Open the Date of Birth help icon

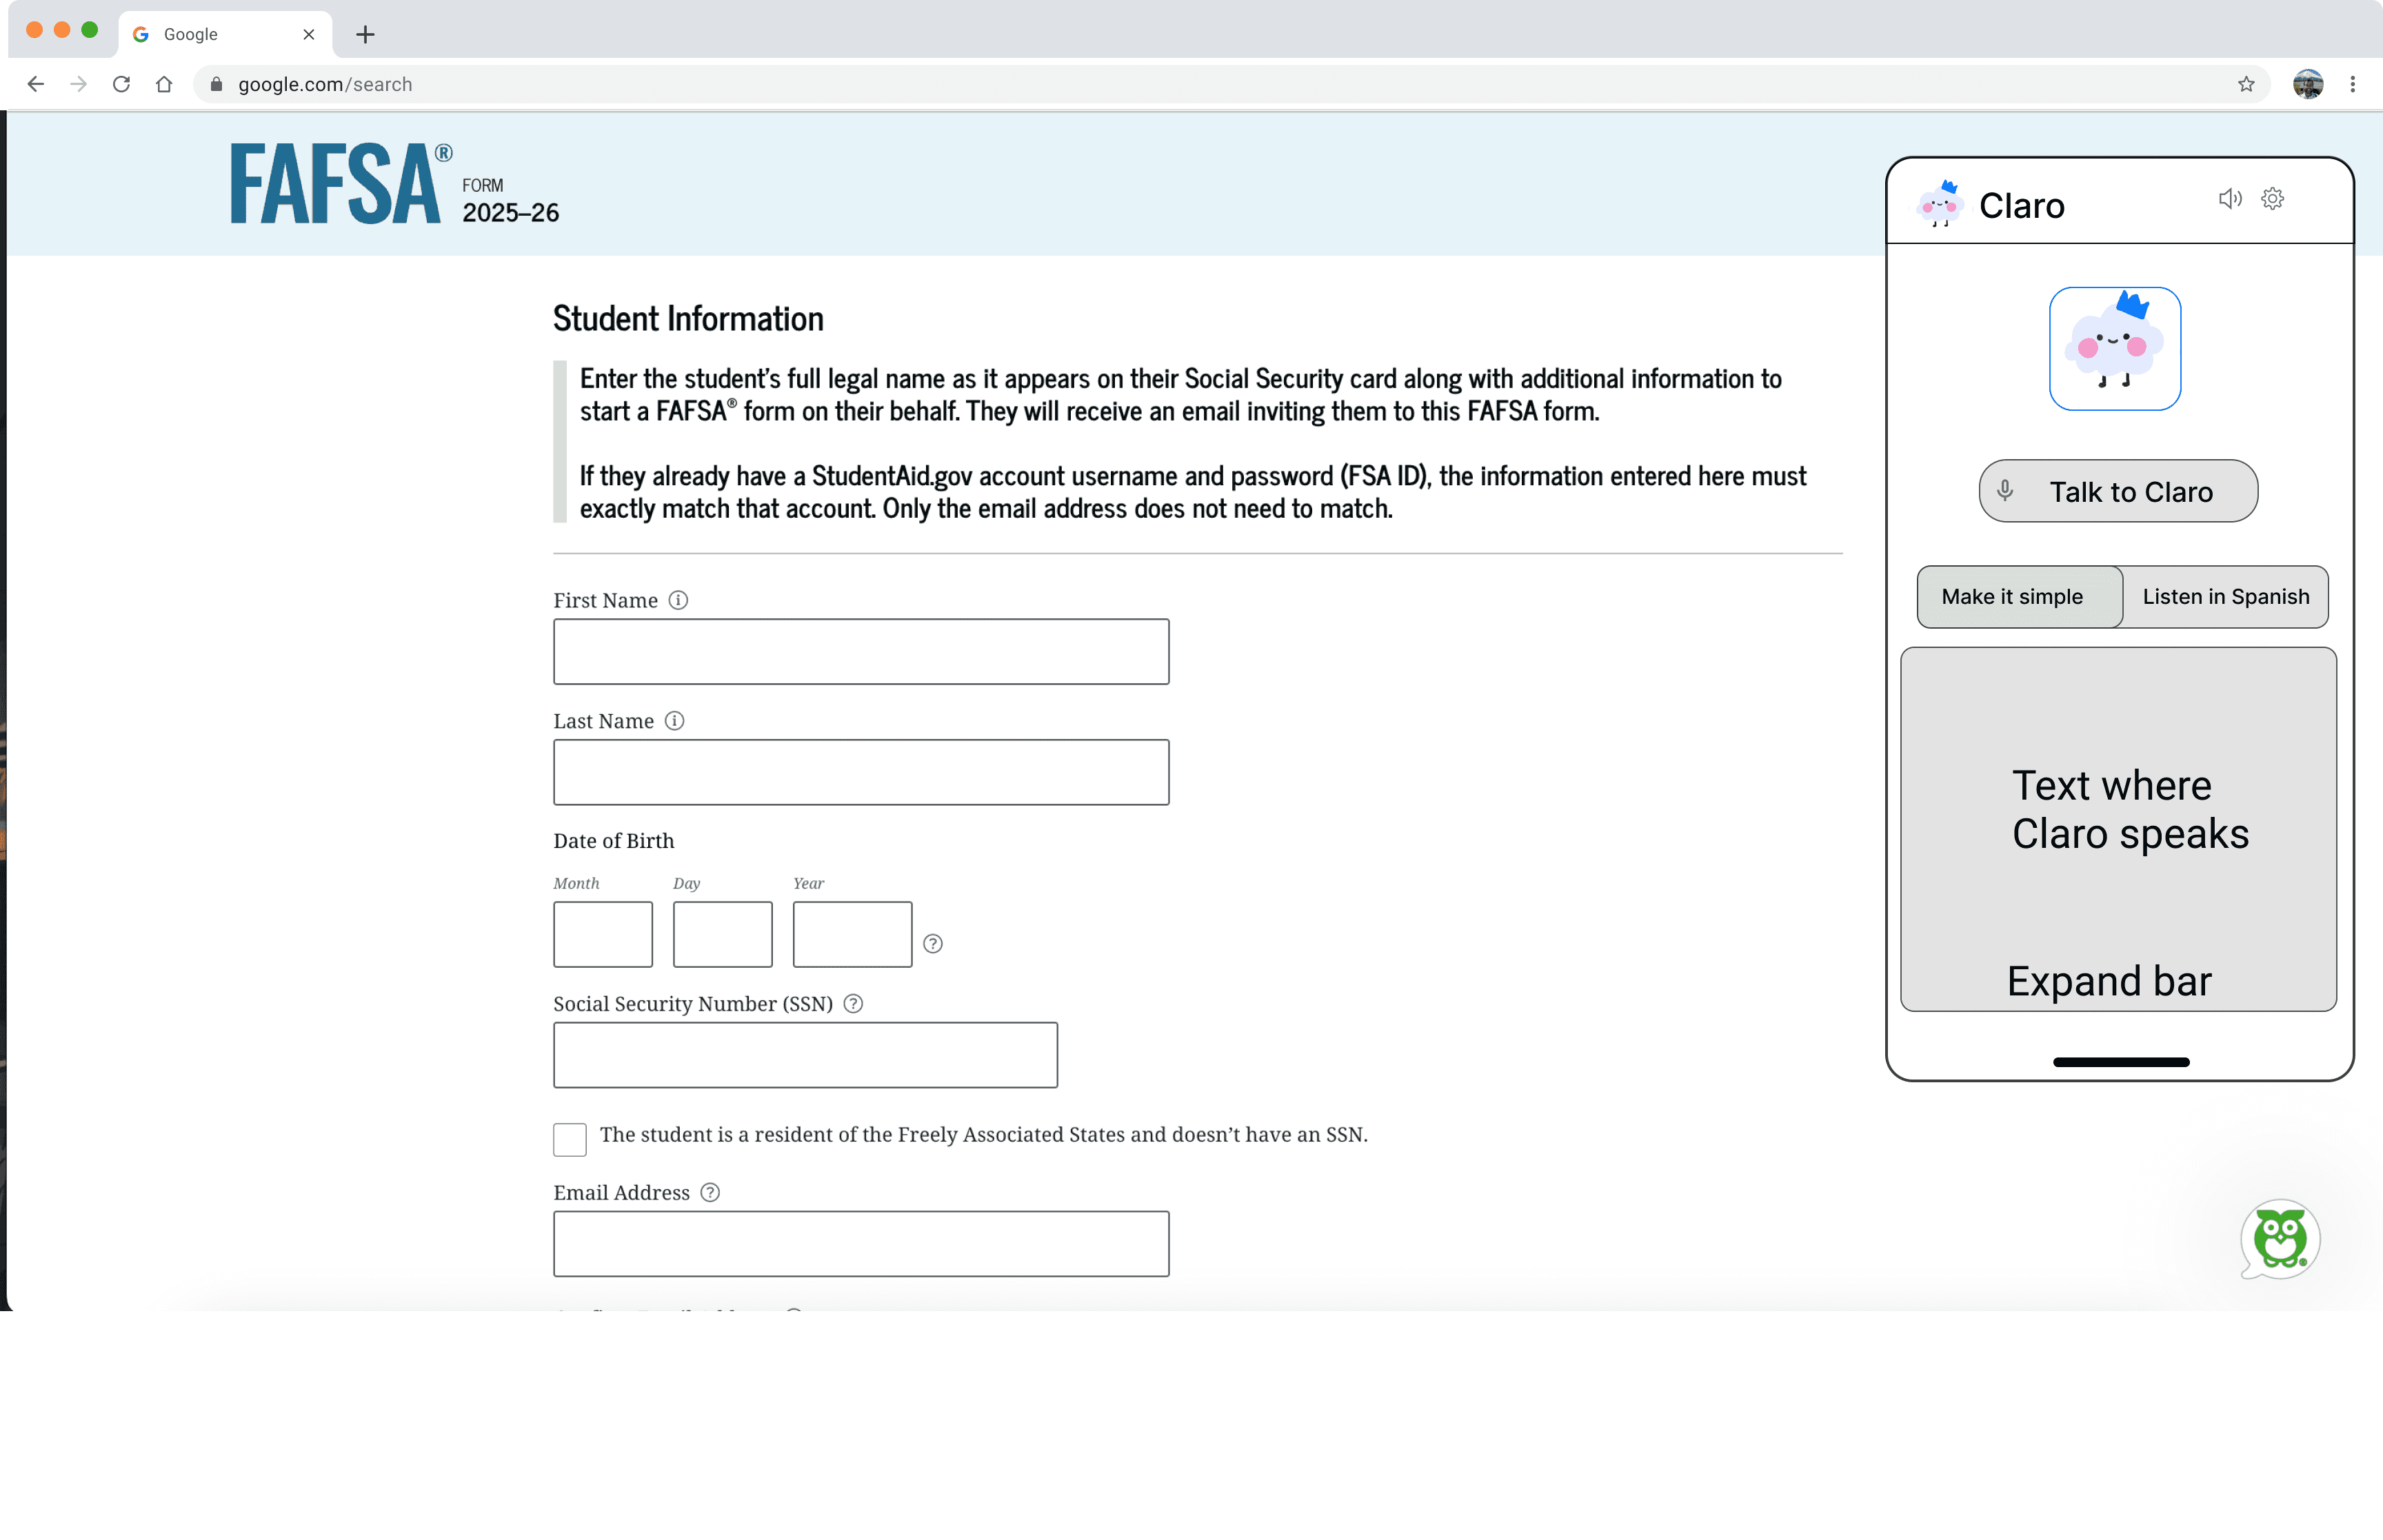933,944
